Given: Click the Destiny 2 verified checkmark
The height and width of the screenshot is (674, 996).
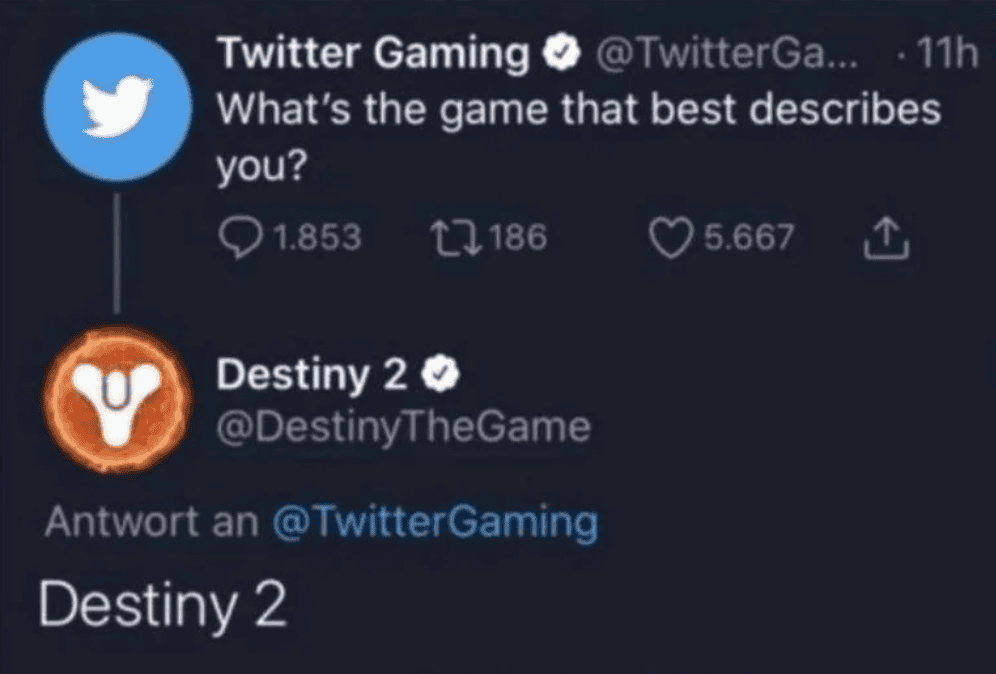Looking at the screenshot, I should pos(441,376).
